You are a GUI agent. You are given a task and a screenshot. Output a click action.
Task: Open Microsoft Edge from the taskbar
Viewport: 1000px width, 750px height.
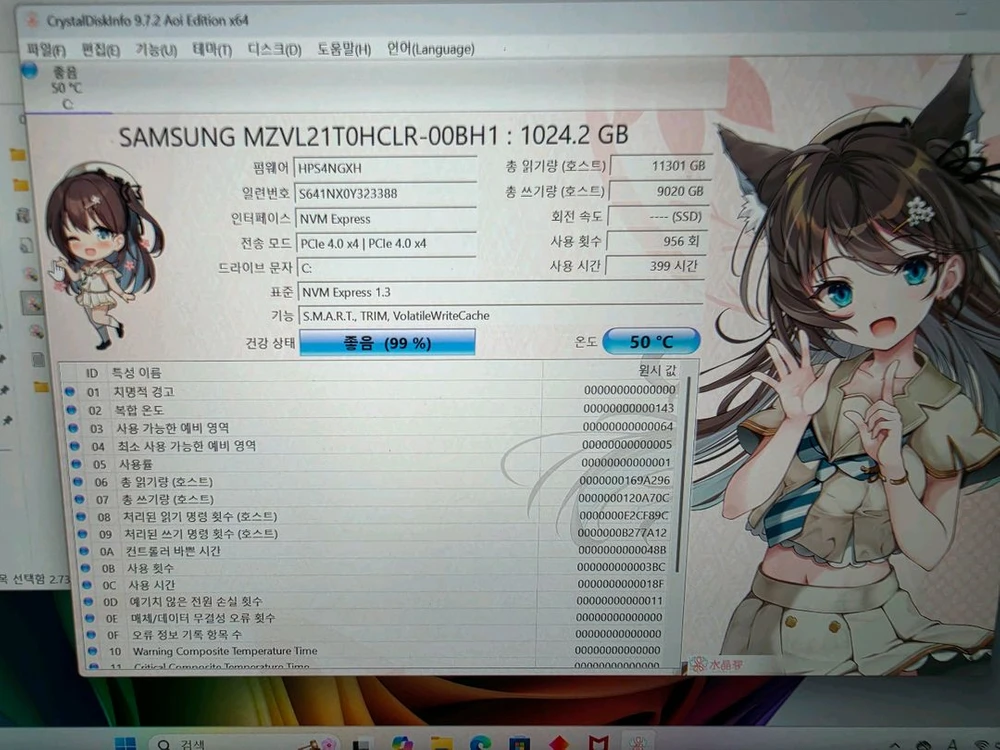[480, 744]
